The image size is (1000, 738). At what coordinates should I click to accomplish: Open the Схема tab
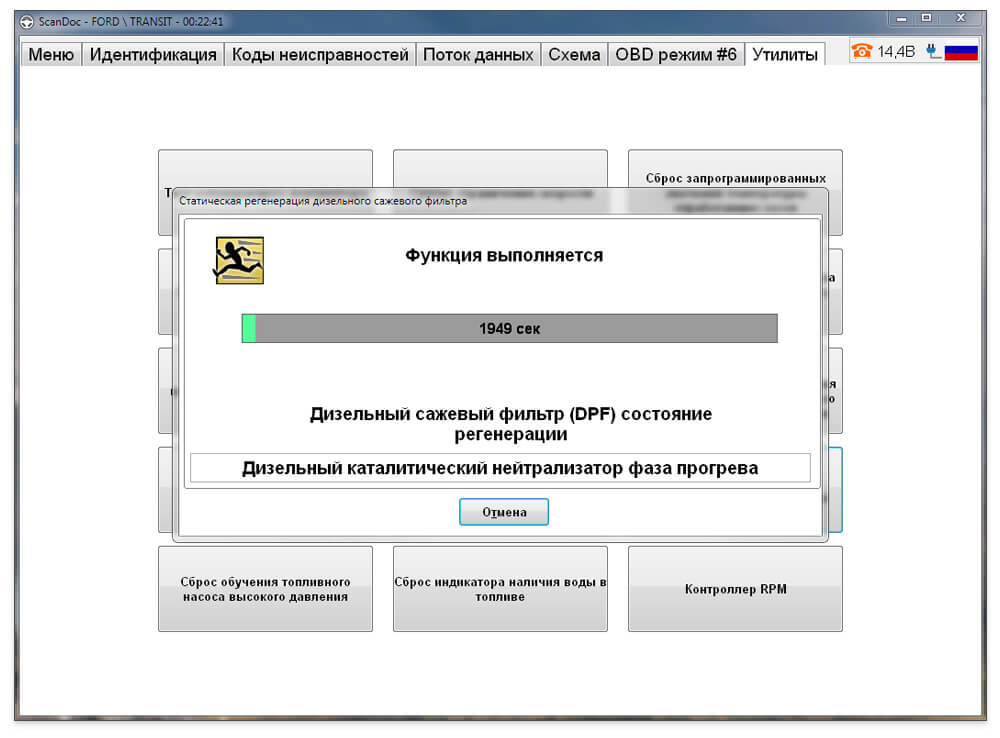574,55
